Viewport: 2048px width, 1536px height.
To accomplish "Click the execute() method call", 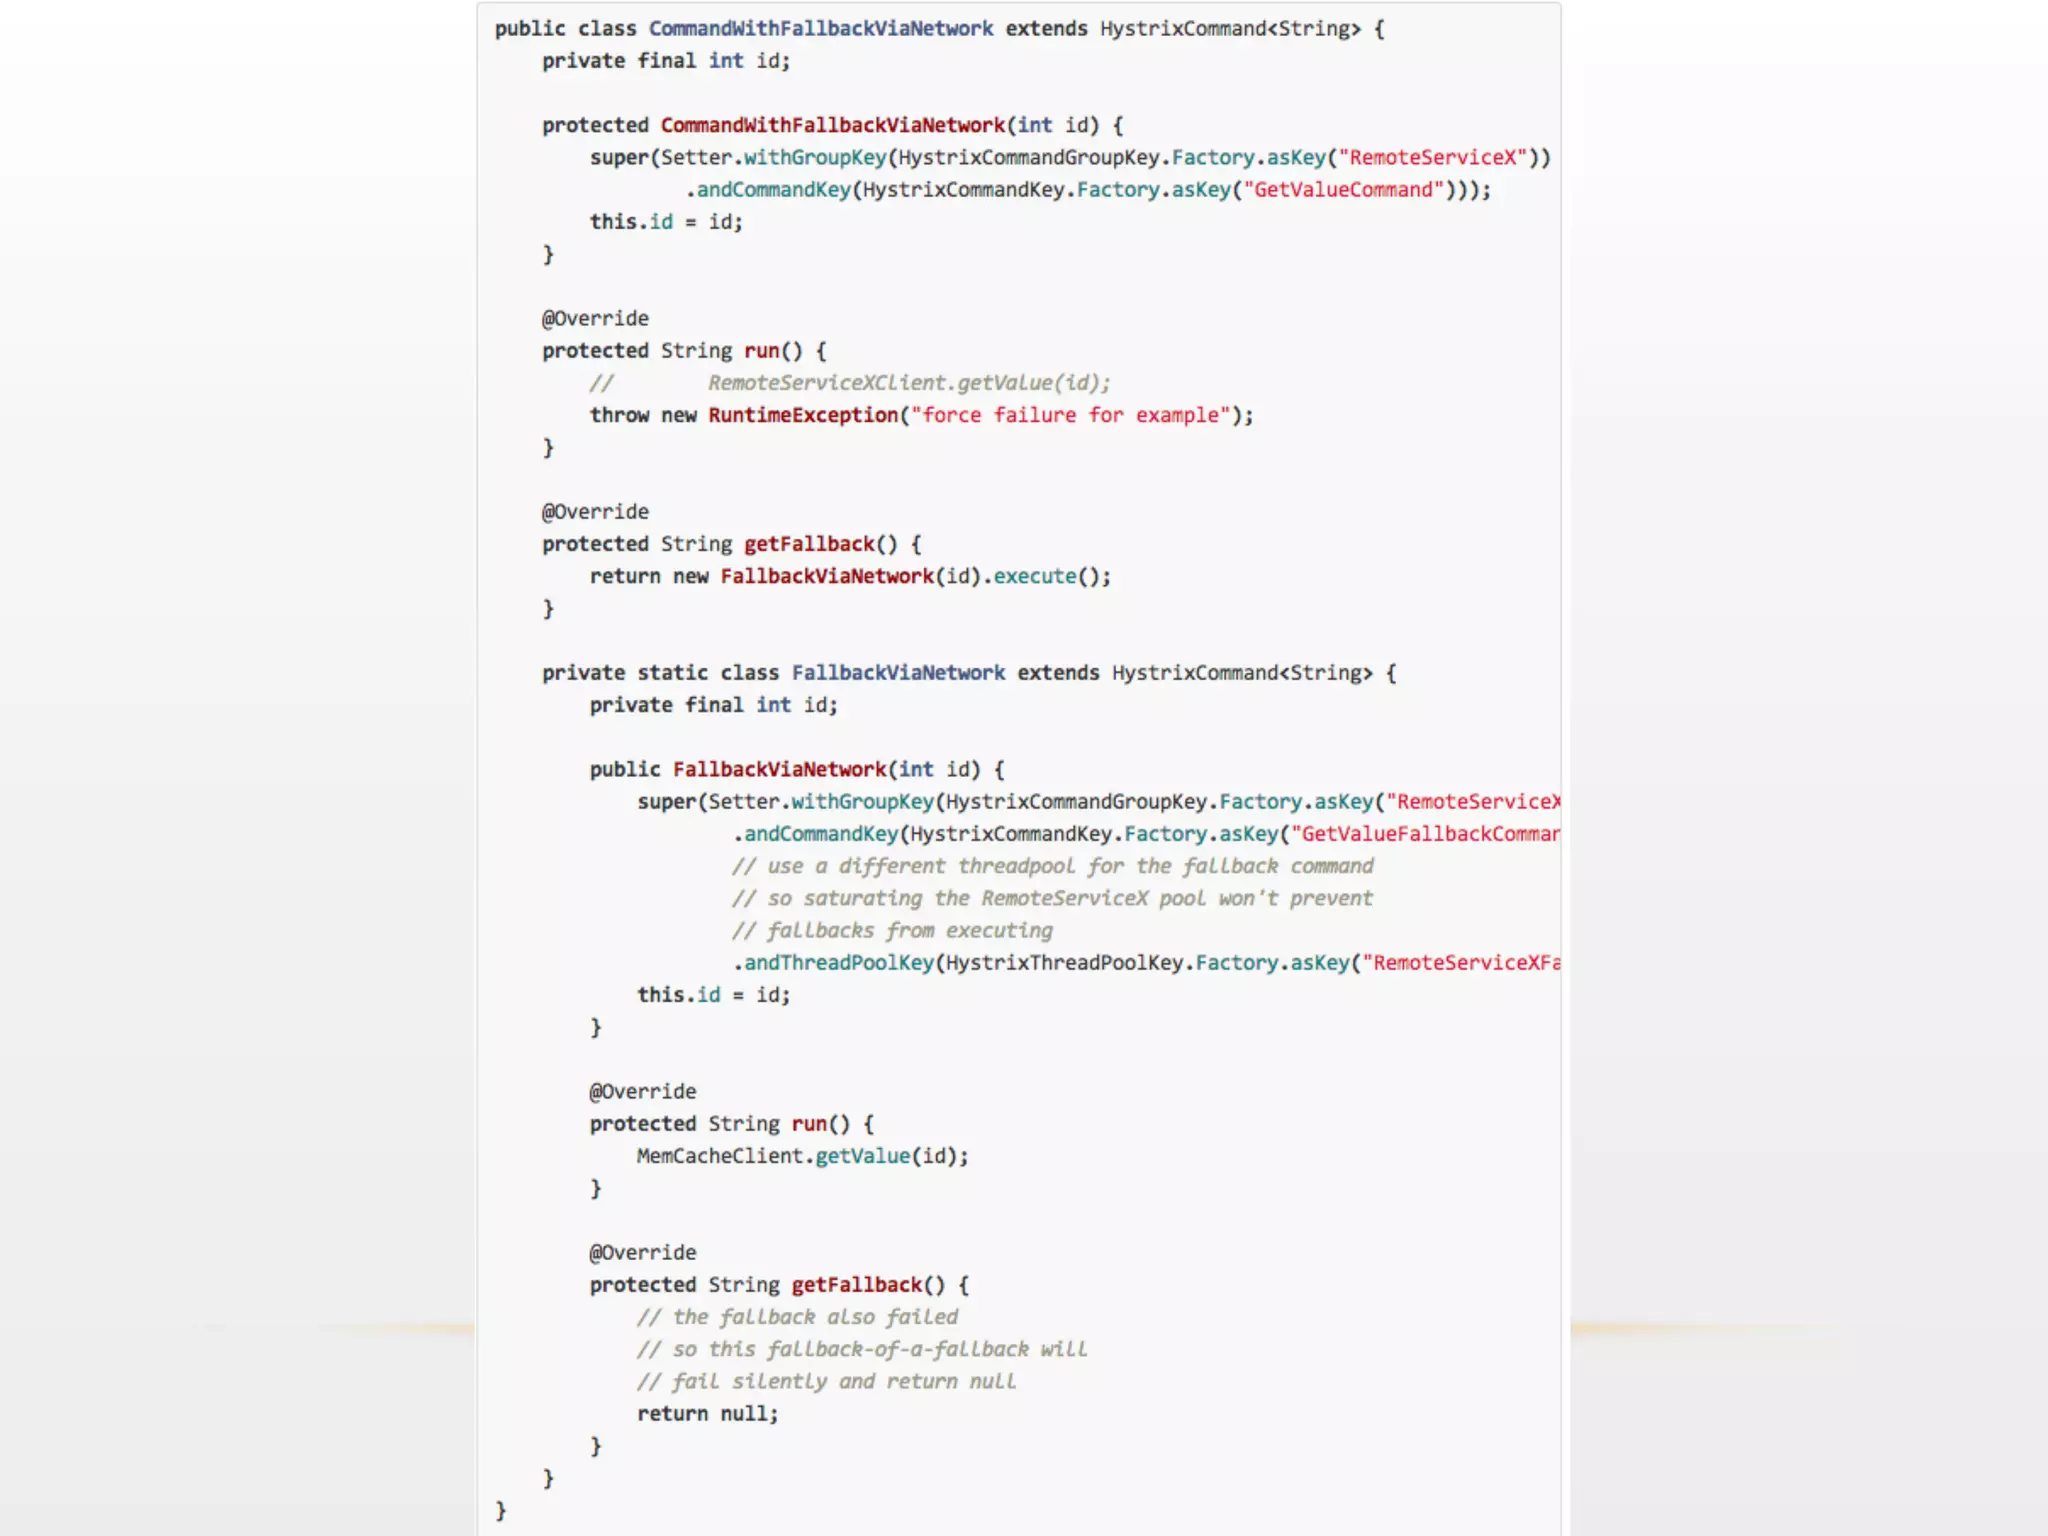I will (1035, 576).
